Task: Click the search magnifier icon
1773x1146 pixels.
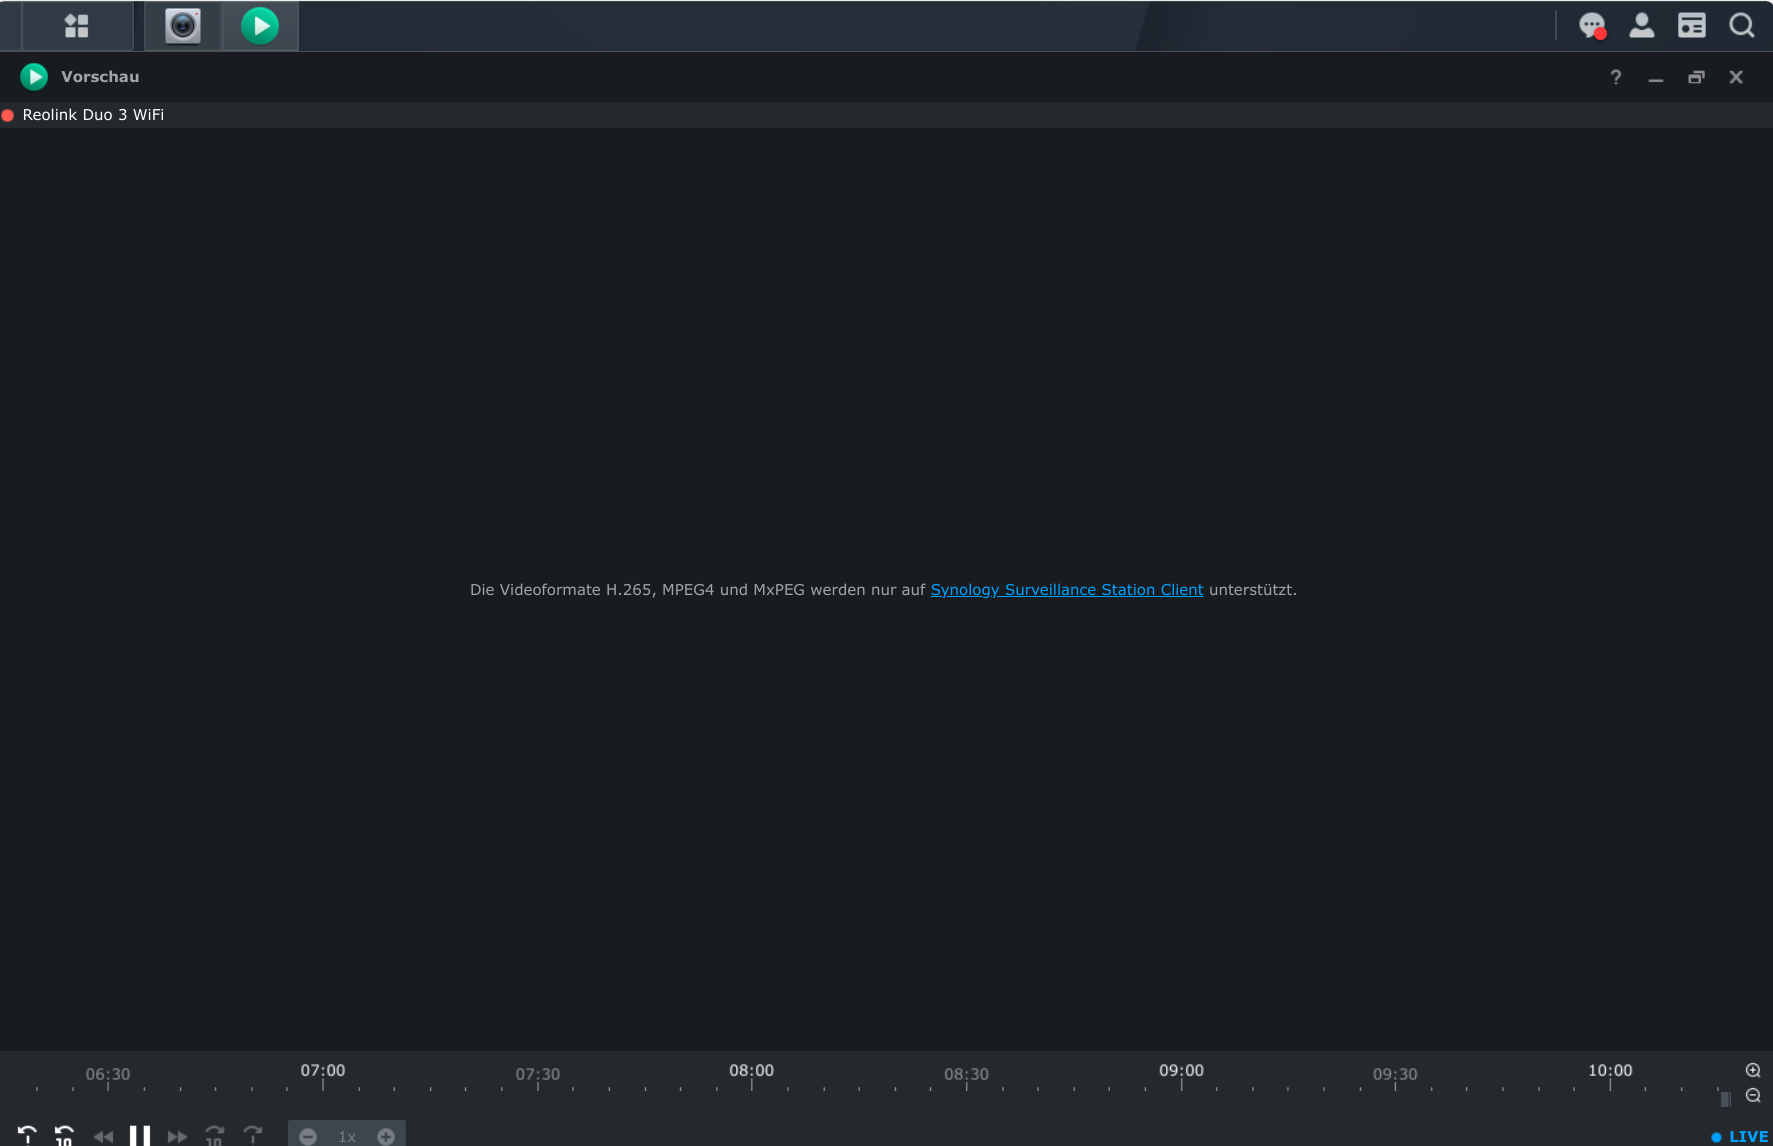Action: [1741, 26]
